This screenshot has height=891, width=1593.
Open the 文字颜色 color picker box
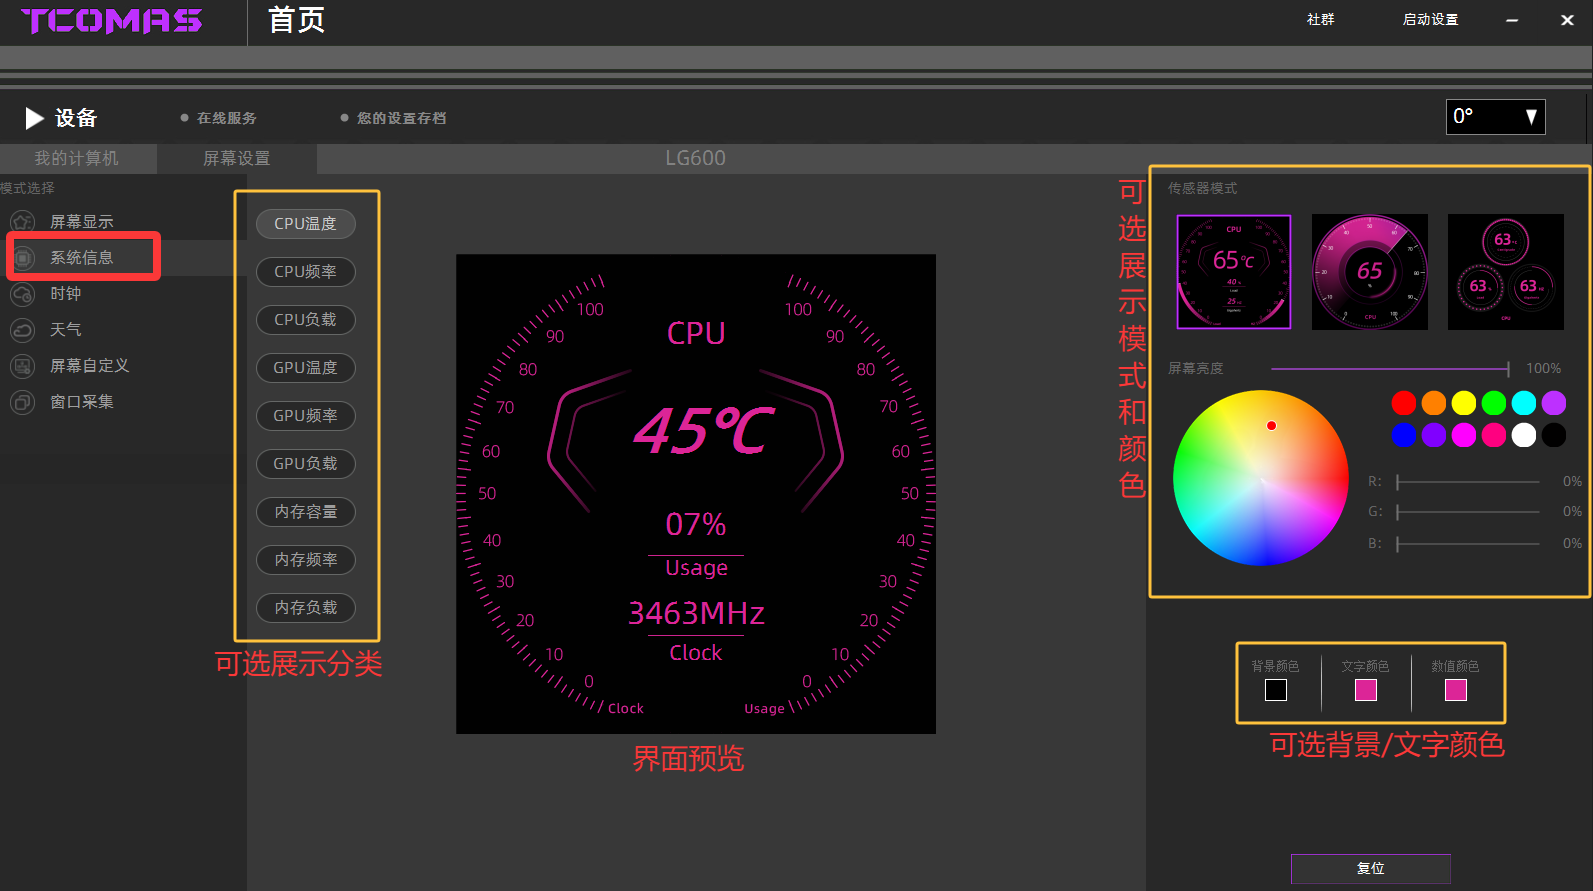point(1365,690)
